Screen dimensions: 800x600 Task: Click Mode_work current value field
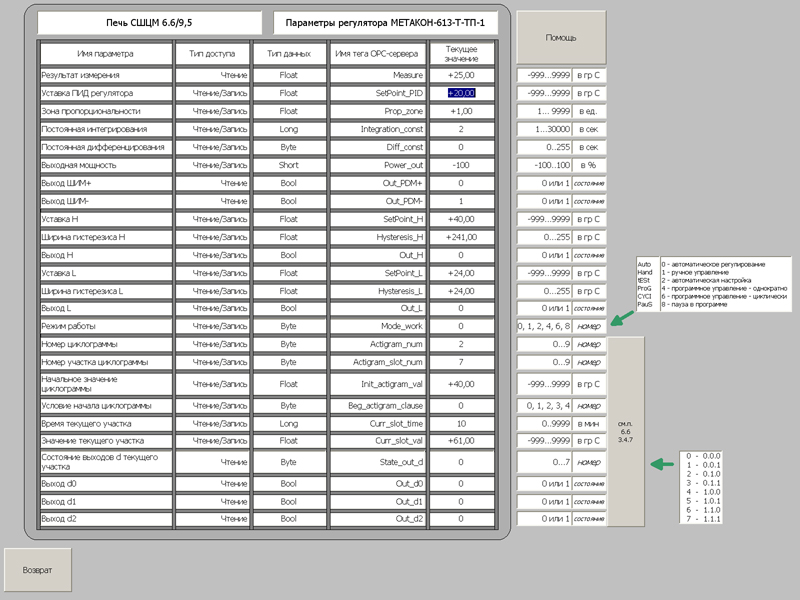[x=462, y=326]
